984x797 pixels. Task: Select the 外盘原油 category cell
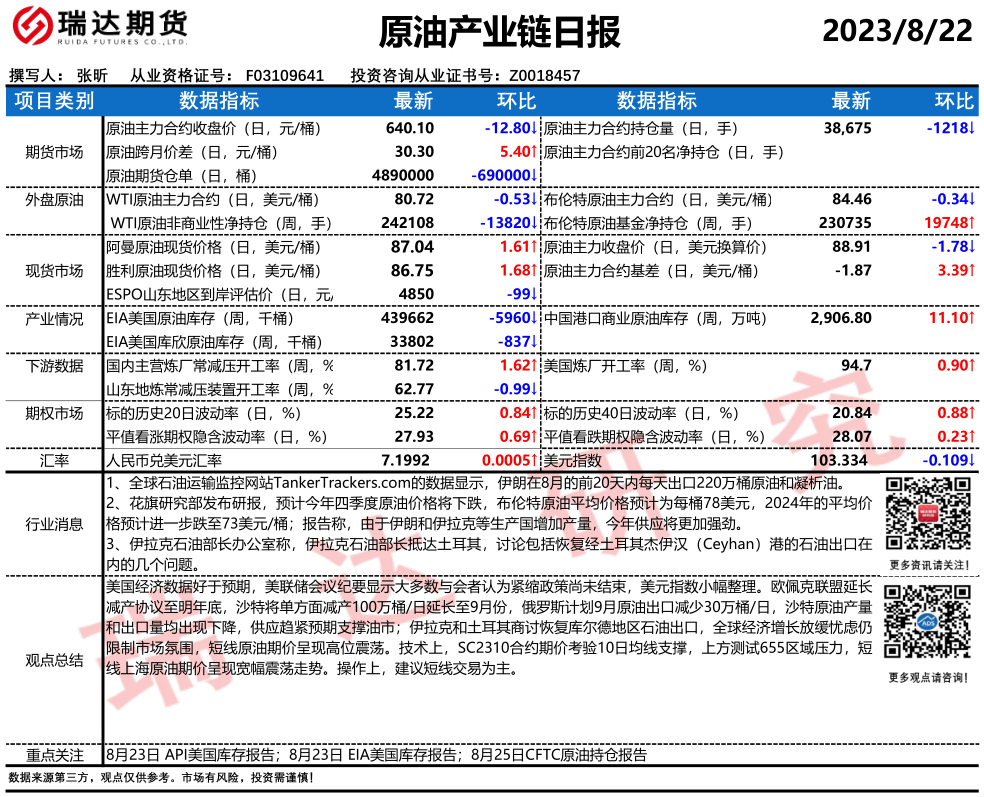point(54,199)
